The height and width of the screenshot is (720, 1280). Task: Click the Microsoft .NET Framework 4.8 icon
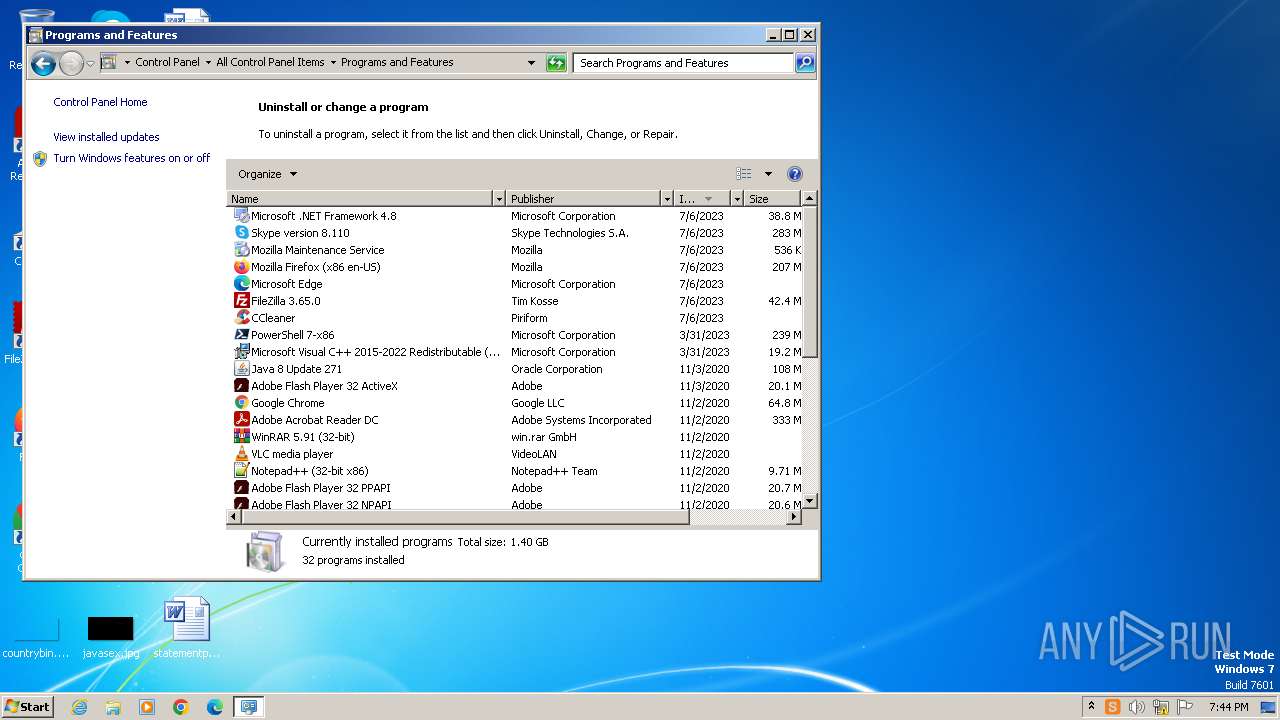241,215
